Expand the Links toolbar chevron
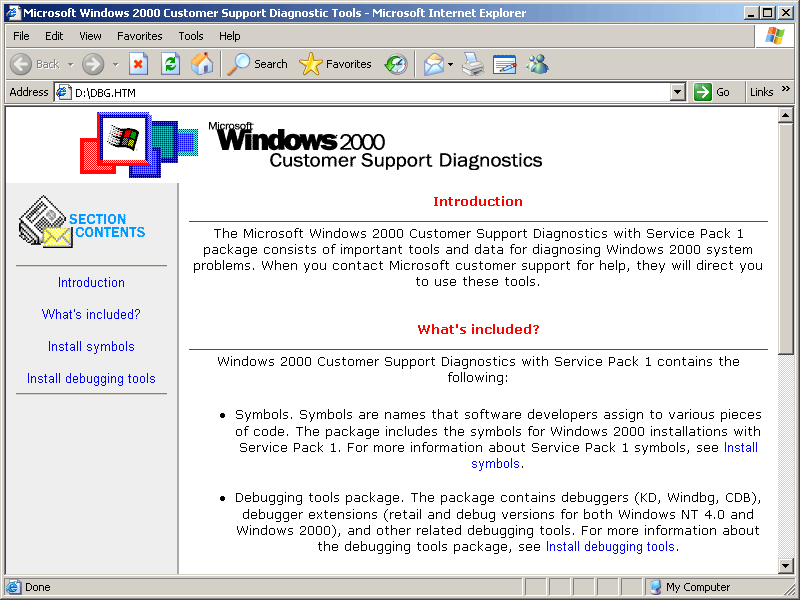The image size is (800, 600). pos(786,90)
